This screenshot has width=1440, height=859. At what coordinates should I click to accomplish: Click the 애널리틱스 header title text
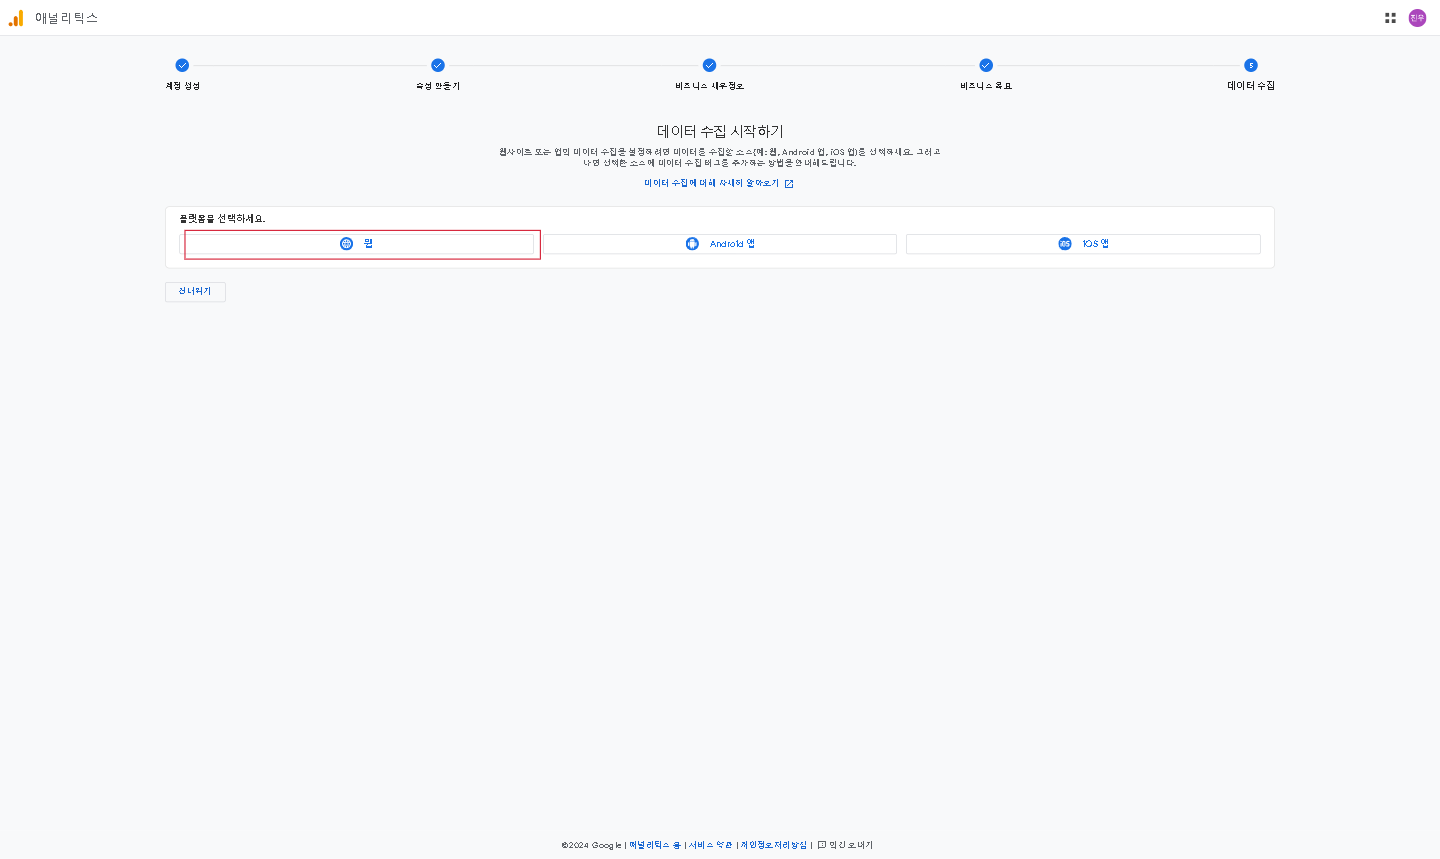(66, 18)
